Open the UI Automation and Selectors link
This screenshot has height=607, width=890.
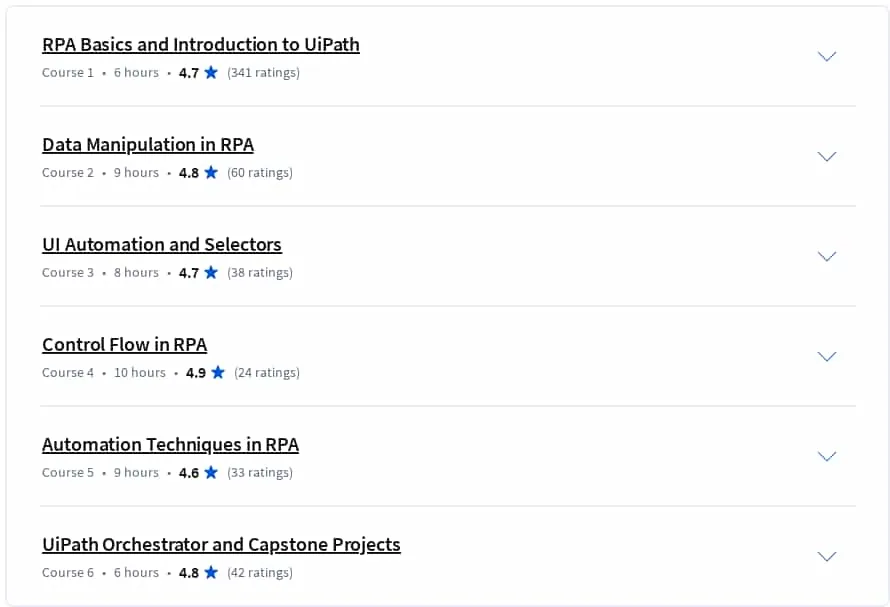click(x=162, y=244)
